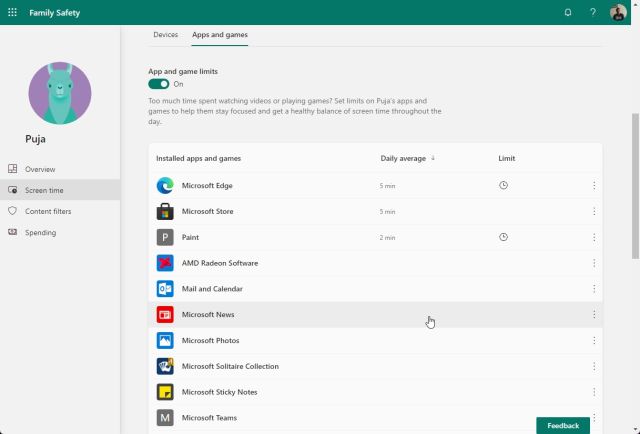Open the app launcher grid icon

(x=12, y=12)
